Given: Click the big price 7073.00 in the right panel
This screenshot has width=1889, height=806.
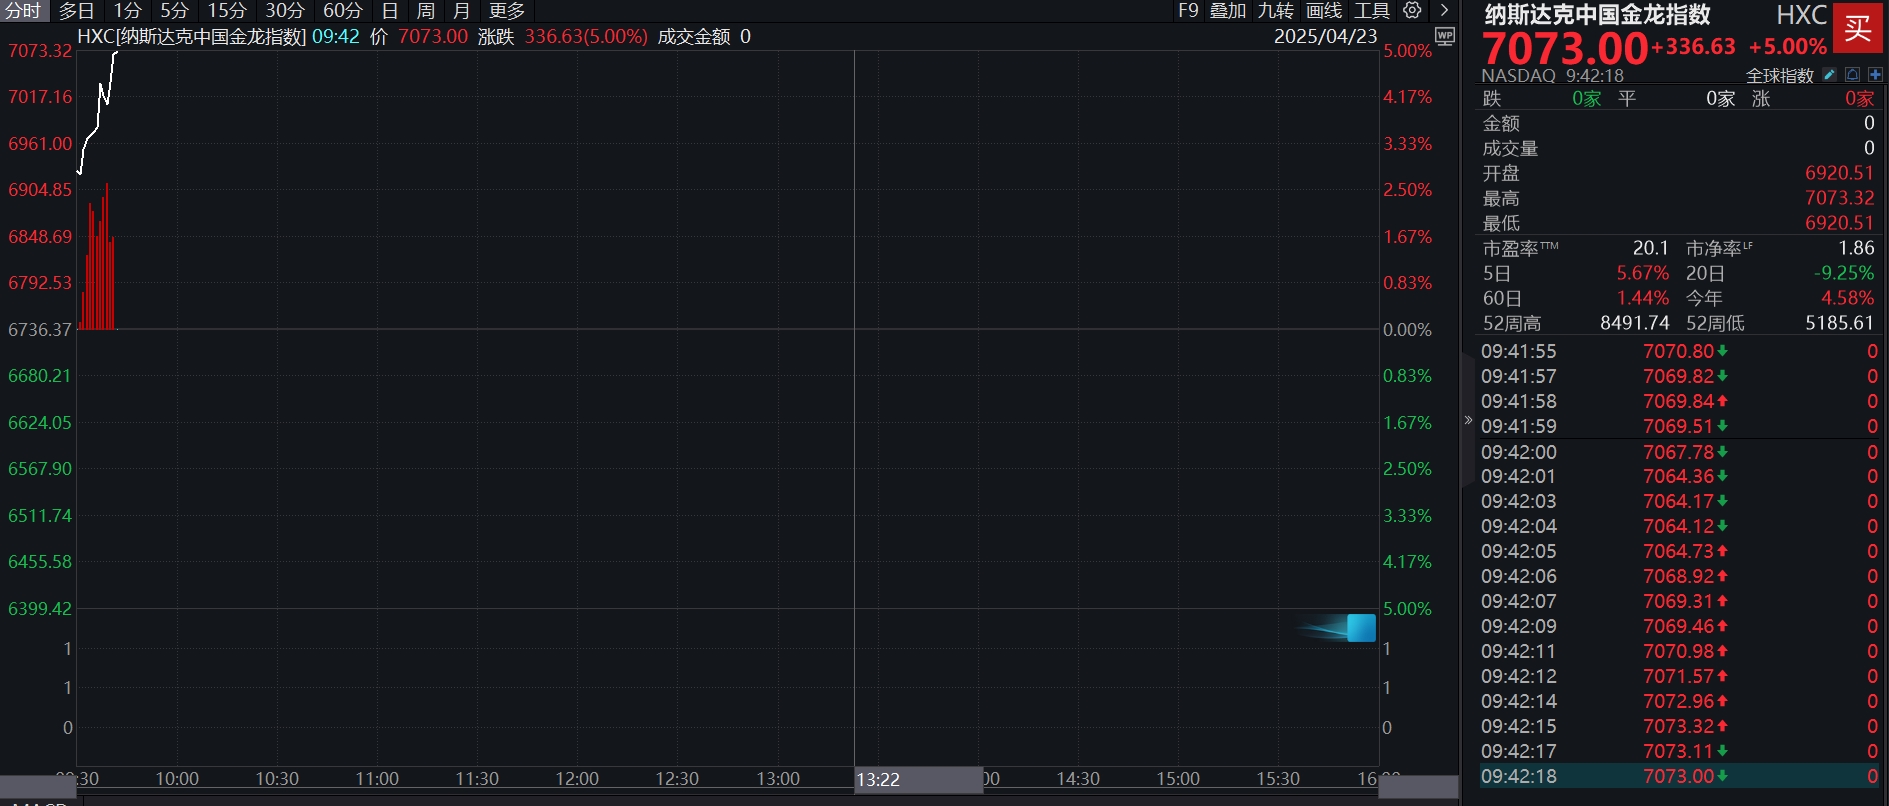Looking at the screenshot, I should tap(1565, 48).
